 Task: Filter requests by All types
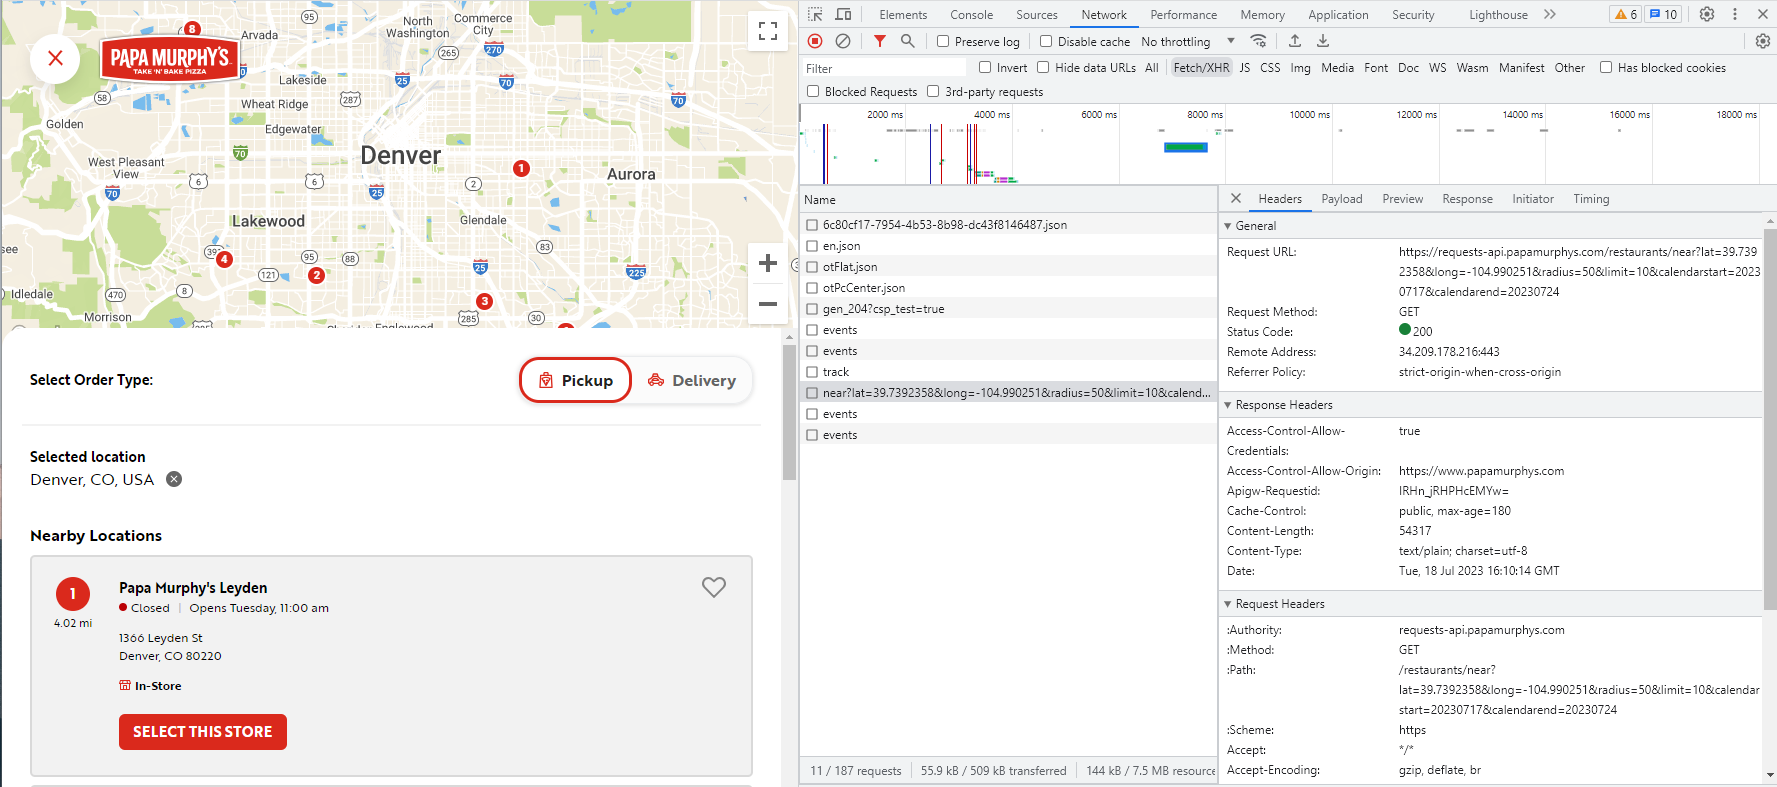[x=1151, y=67]
